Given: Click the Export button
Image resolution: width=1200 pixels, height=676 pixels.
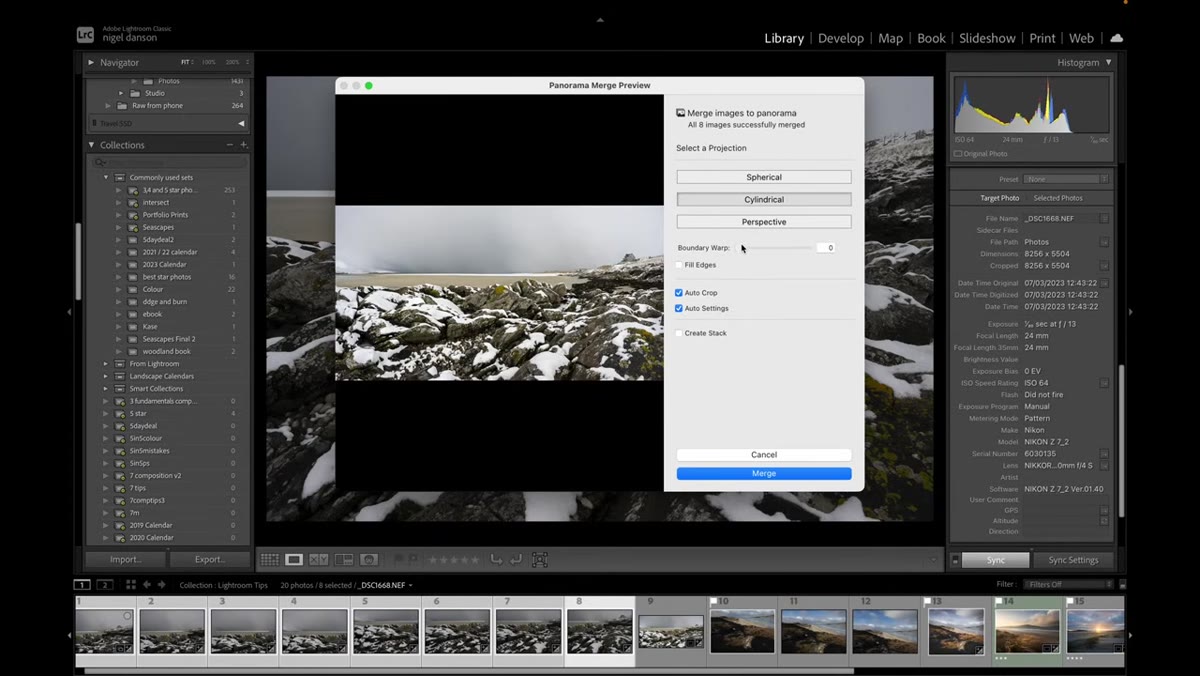Looking at the screenshot, I should pyautogui.click(x=210, y=559).
